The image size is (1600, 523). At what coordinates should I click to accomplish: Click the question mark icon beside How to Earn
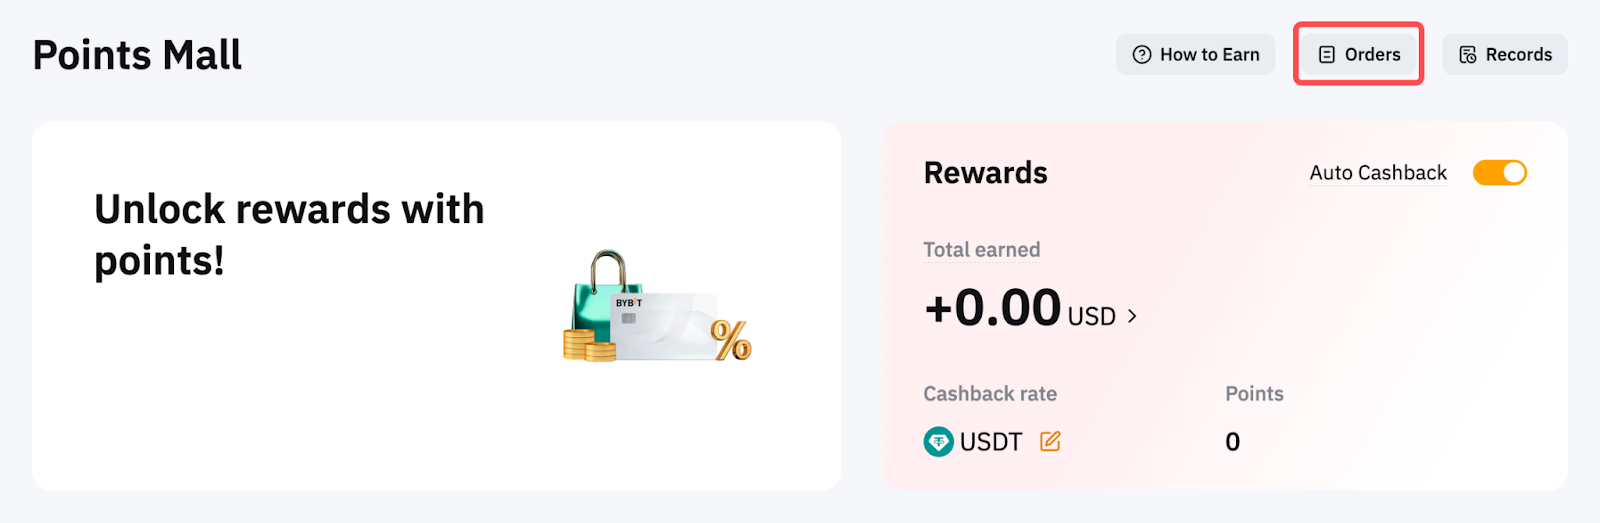tap(1141, 55)
